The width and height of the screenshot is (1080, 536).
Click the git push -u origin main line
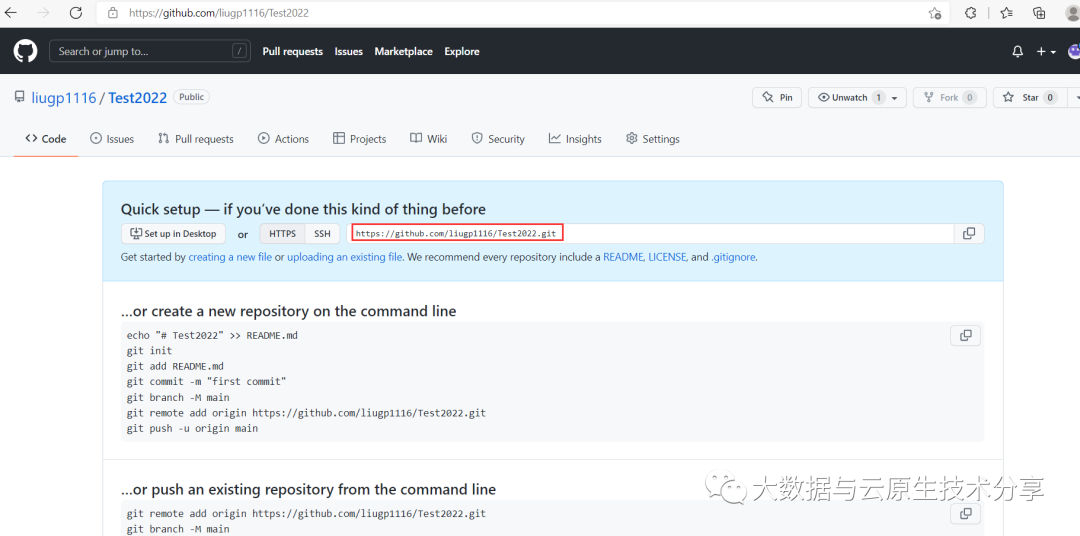click(192, 429)
